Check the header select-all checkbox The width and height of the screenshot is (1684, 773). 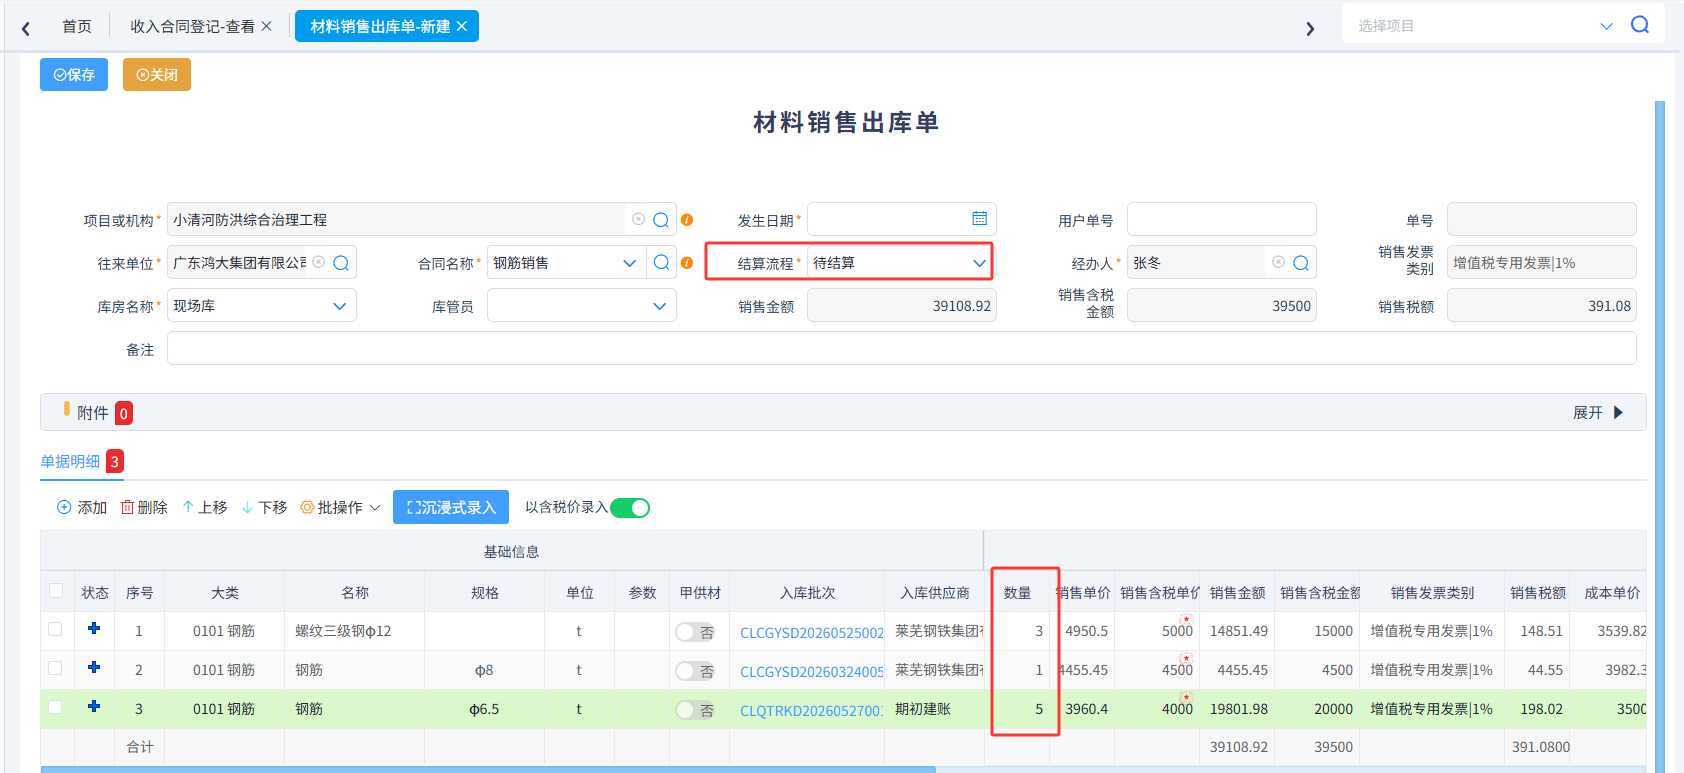pos(56,591)
